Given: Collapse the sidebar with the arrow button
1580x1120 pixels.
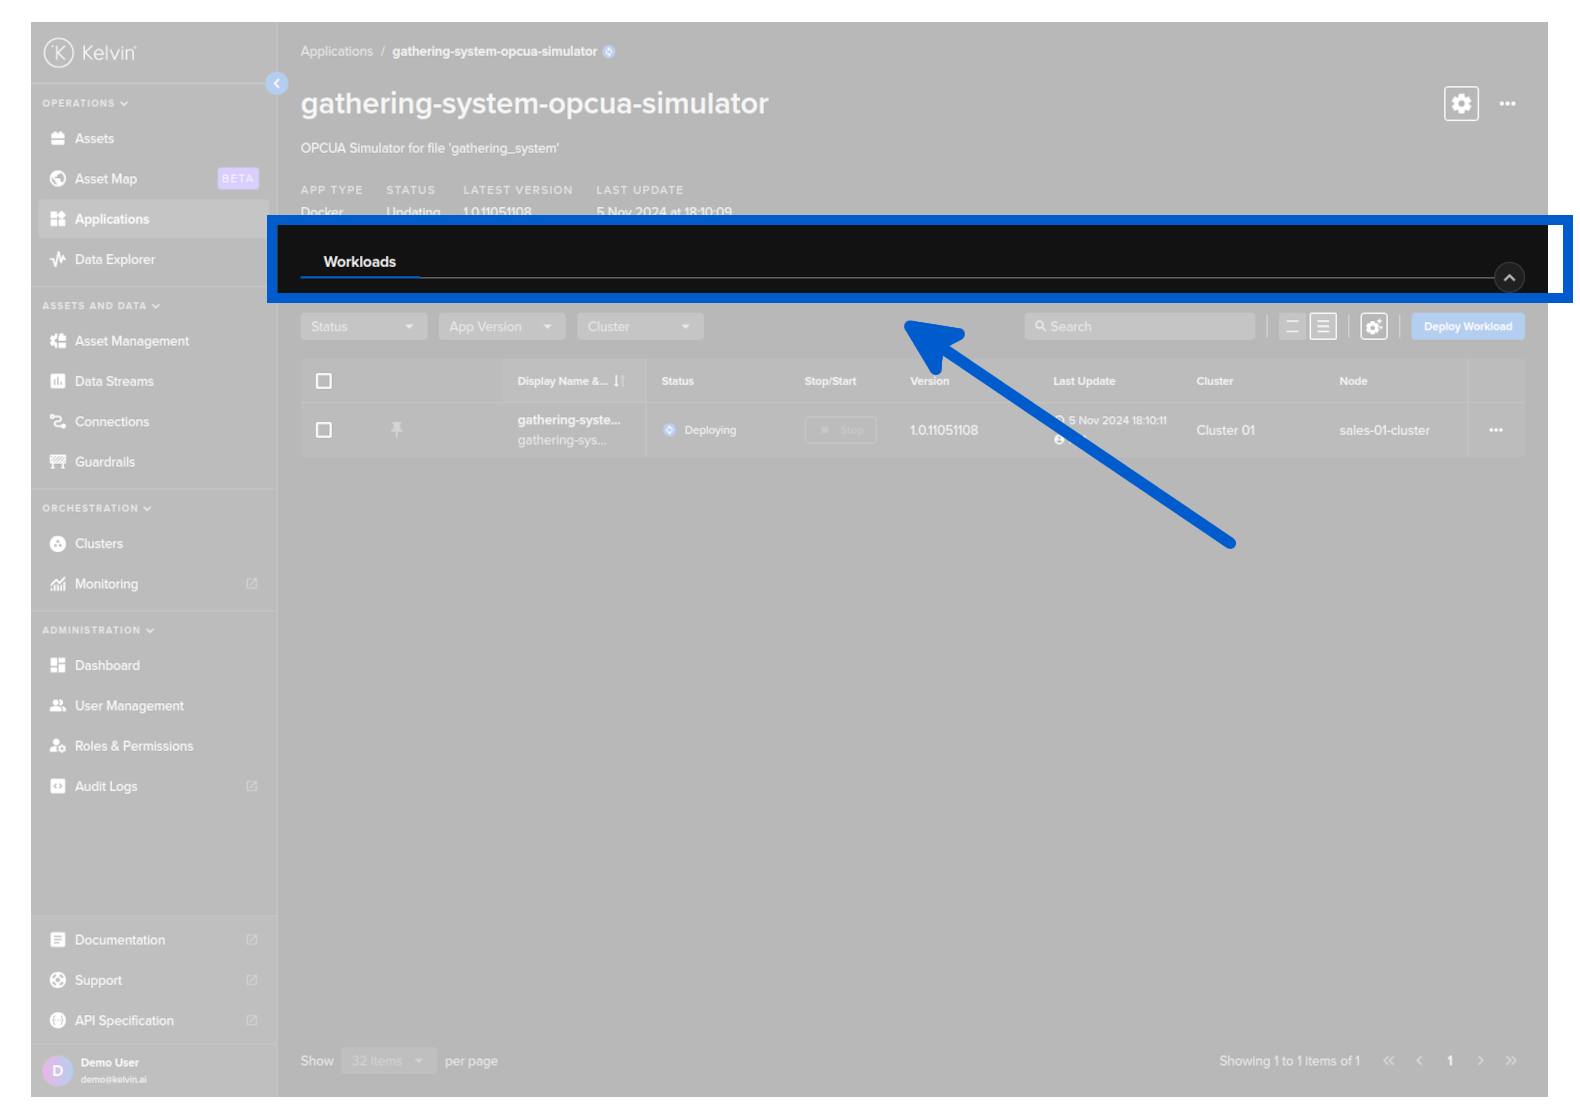Looking at the screenshot, I should pyautogui.click(x=277, y=84).
